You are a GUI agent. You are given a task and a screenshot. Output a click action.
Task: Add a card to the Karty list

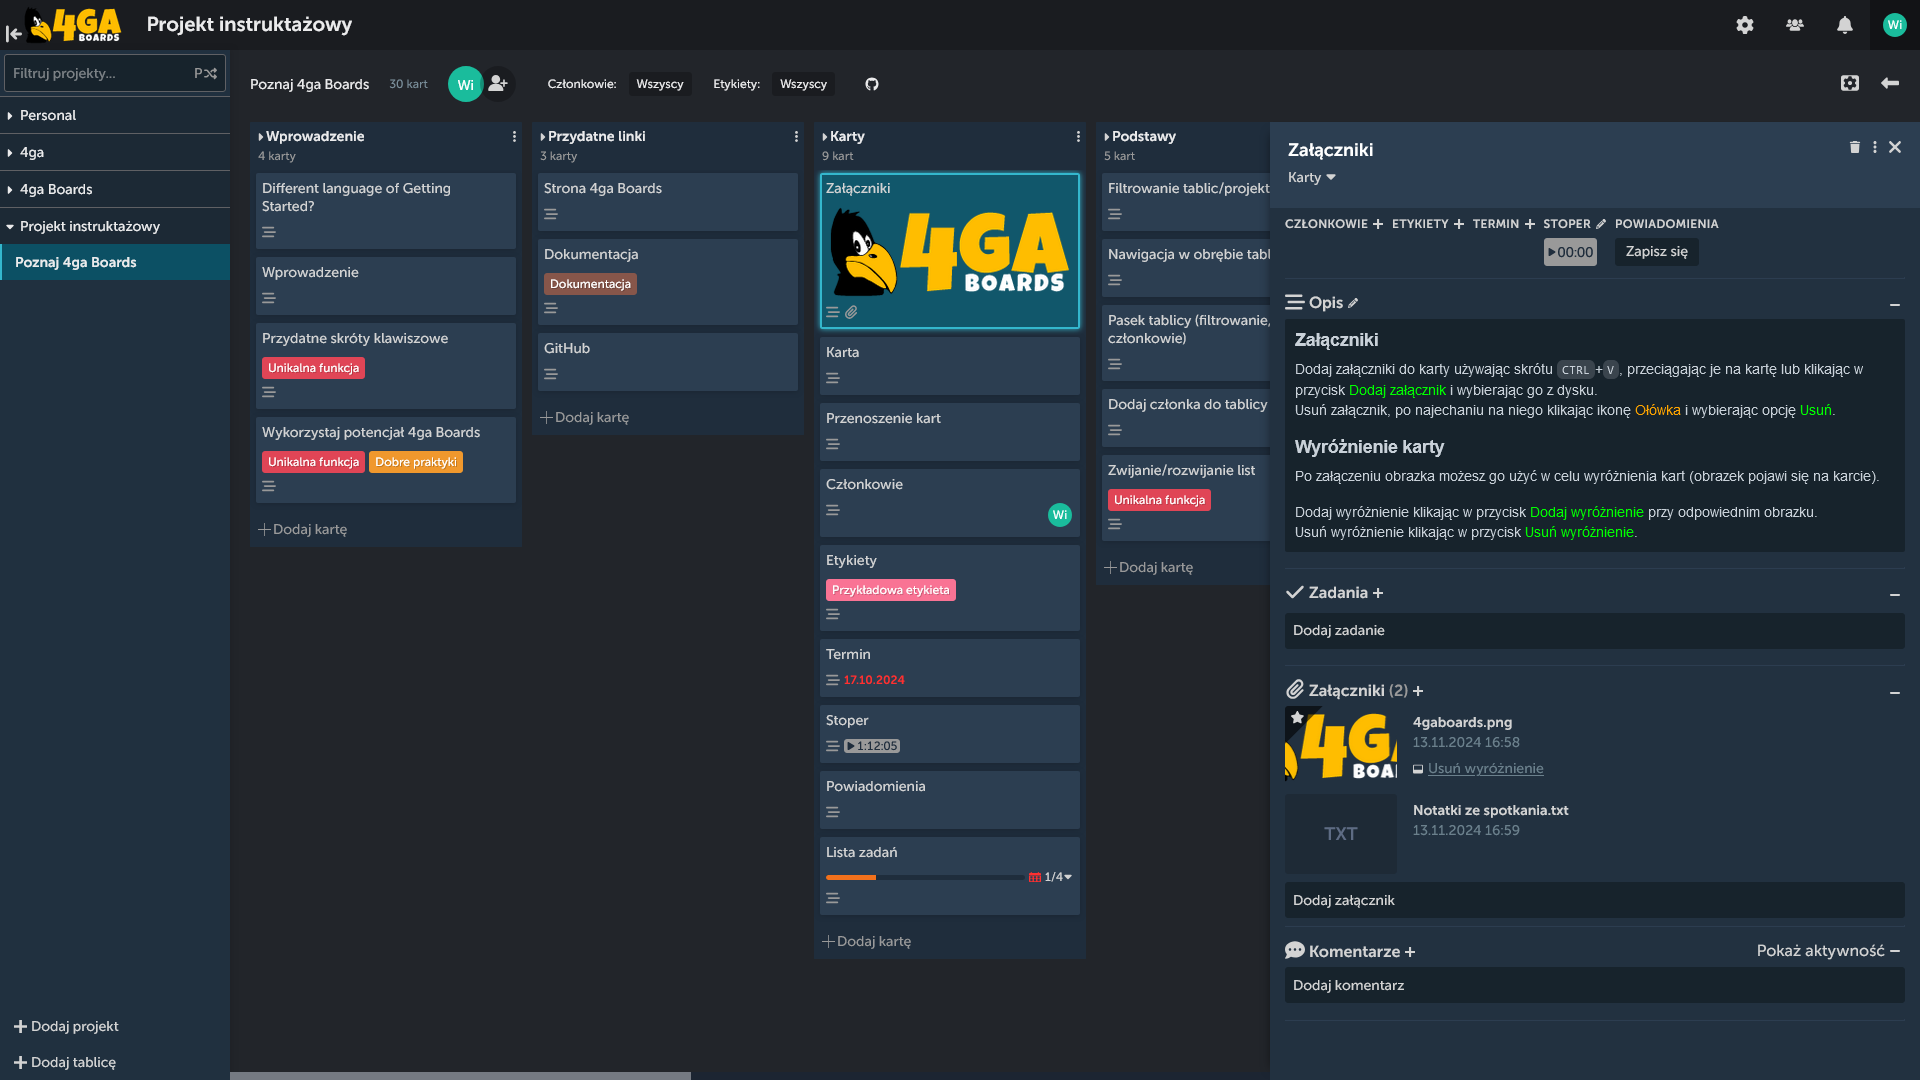click(867, 941)
